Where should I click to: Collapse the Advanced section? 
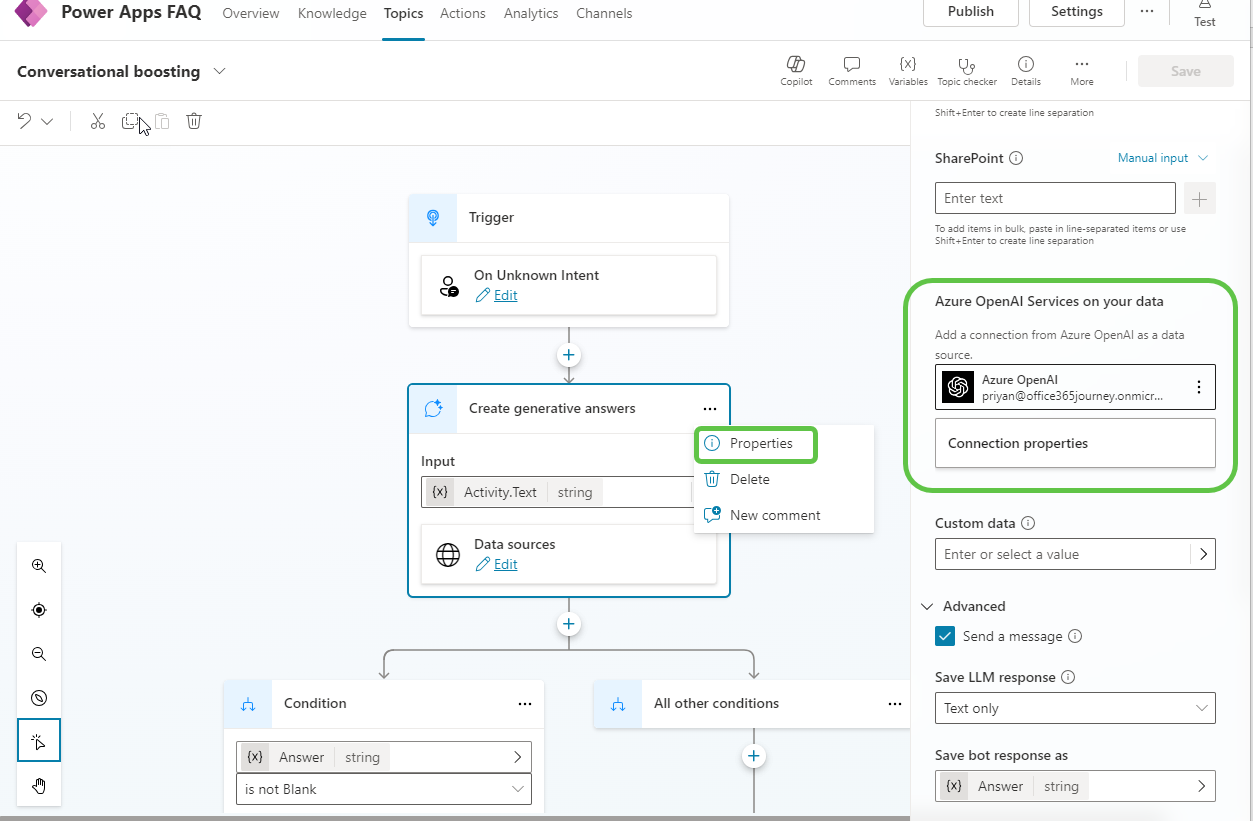(x=927, y=606)
